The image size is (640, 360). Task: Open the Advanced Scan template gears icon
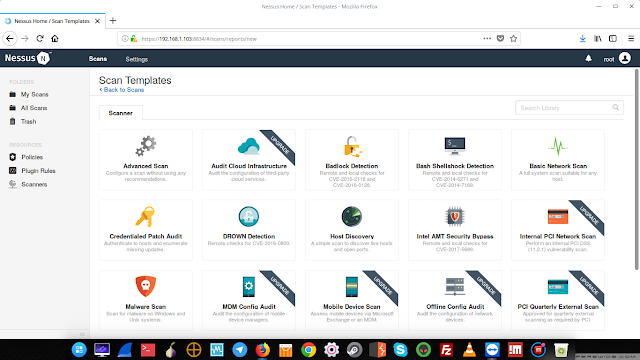pyautogui.click(x=146, y=146)
